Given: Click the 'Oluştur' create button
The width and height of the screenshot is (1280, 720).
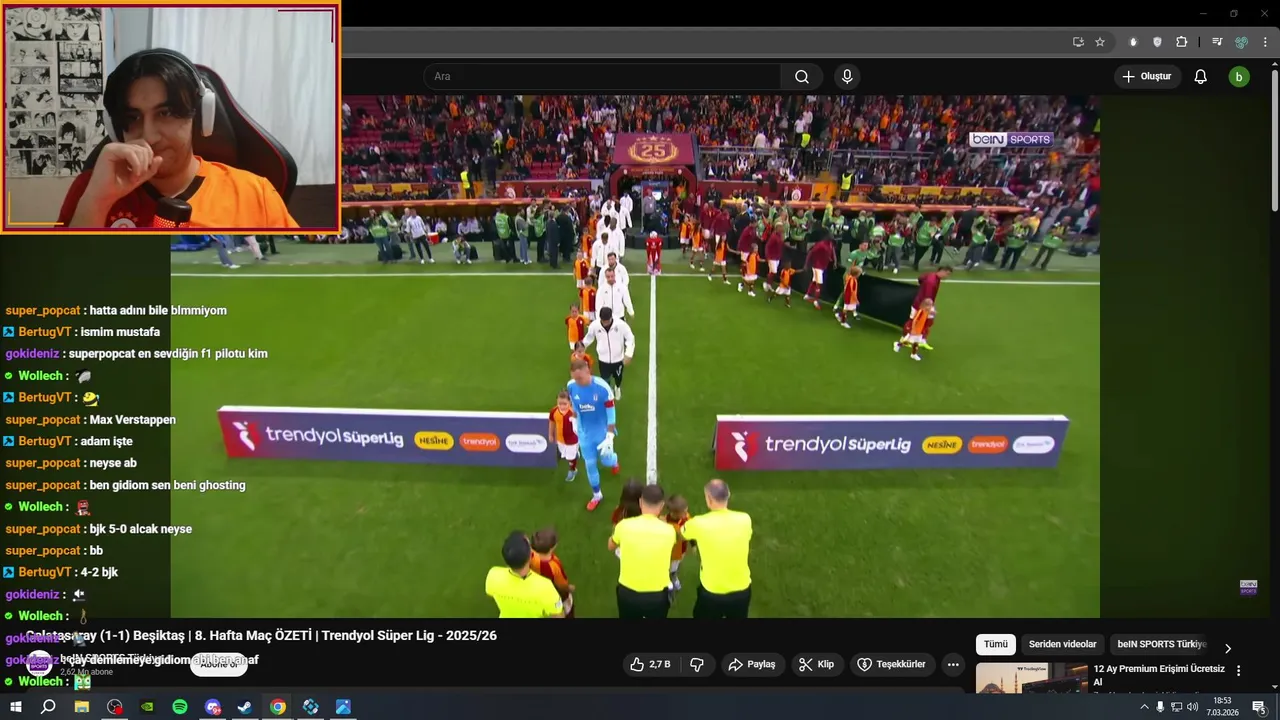Looking at the screenshot, I should [1147, 77].
